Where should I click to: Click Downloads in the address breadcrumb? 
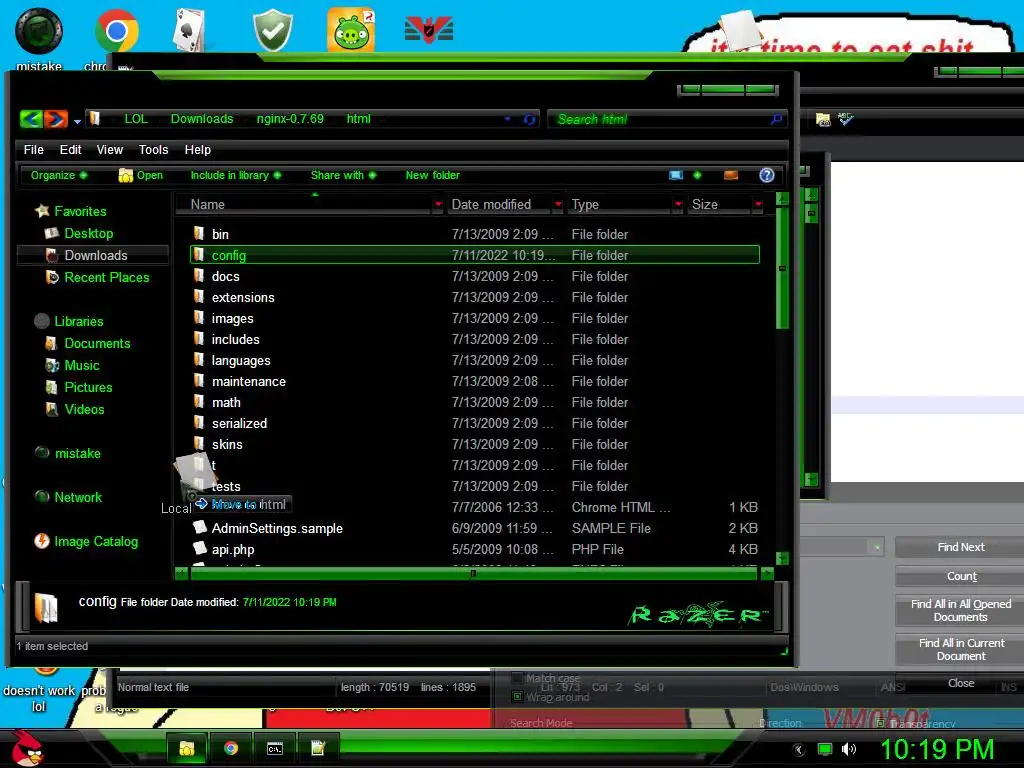click(x=202, y=119)
